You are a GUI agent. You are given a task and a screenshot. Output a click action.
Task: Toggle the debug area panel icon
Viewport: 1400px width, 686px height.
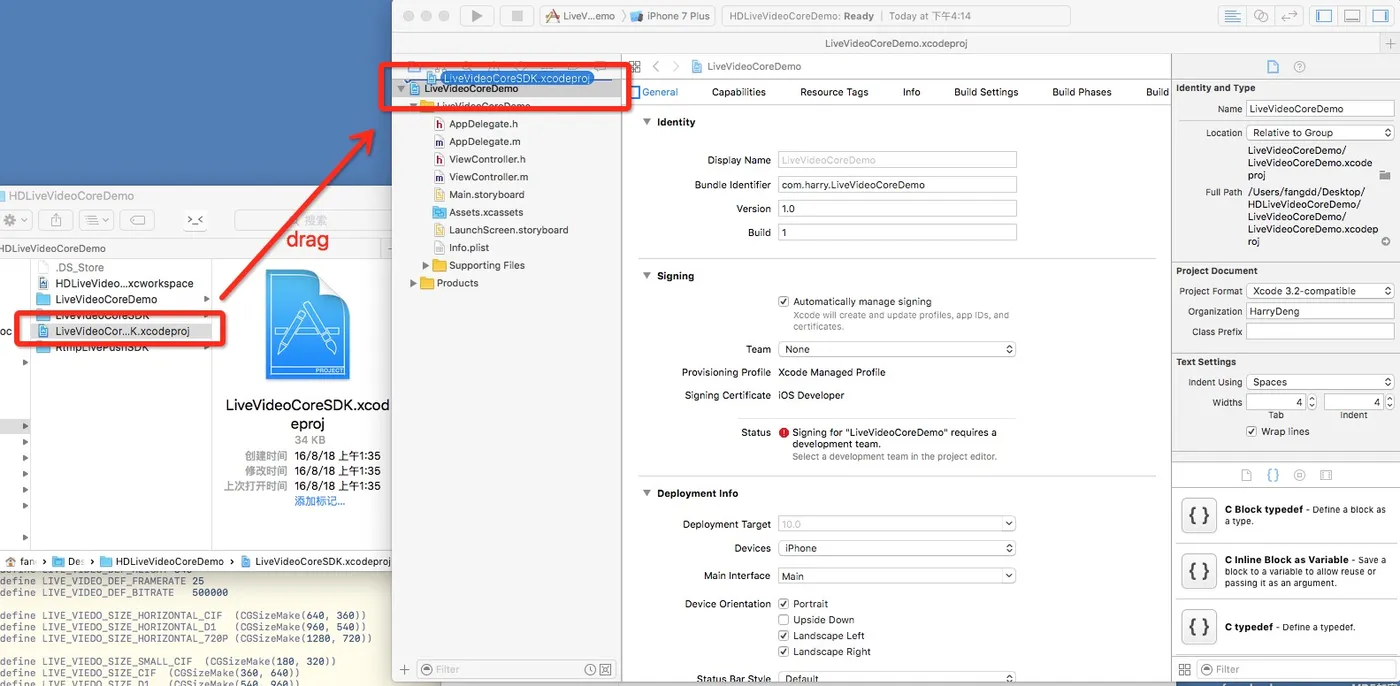tap(1352, 16)
